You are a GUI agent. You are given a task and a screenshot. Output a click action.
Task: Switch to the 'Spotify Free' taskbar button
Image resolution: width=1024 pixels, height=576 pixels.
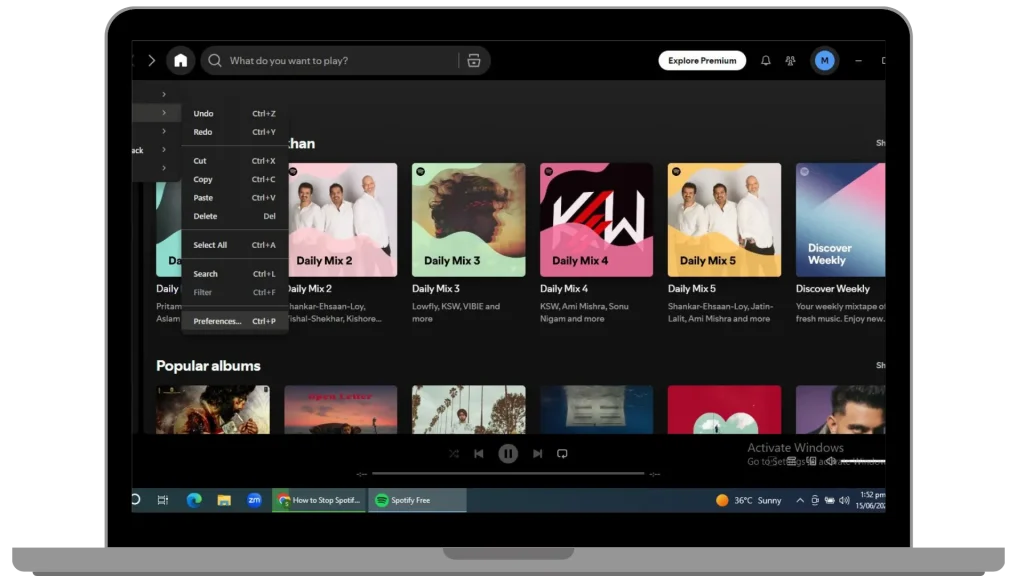(x=417, y=500)
